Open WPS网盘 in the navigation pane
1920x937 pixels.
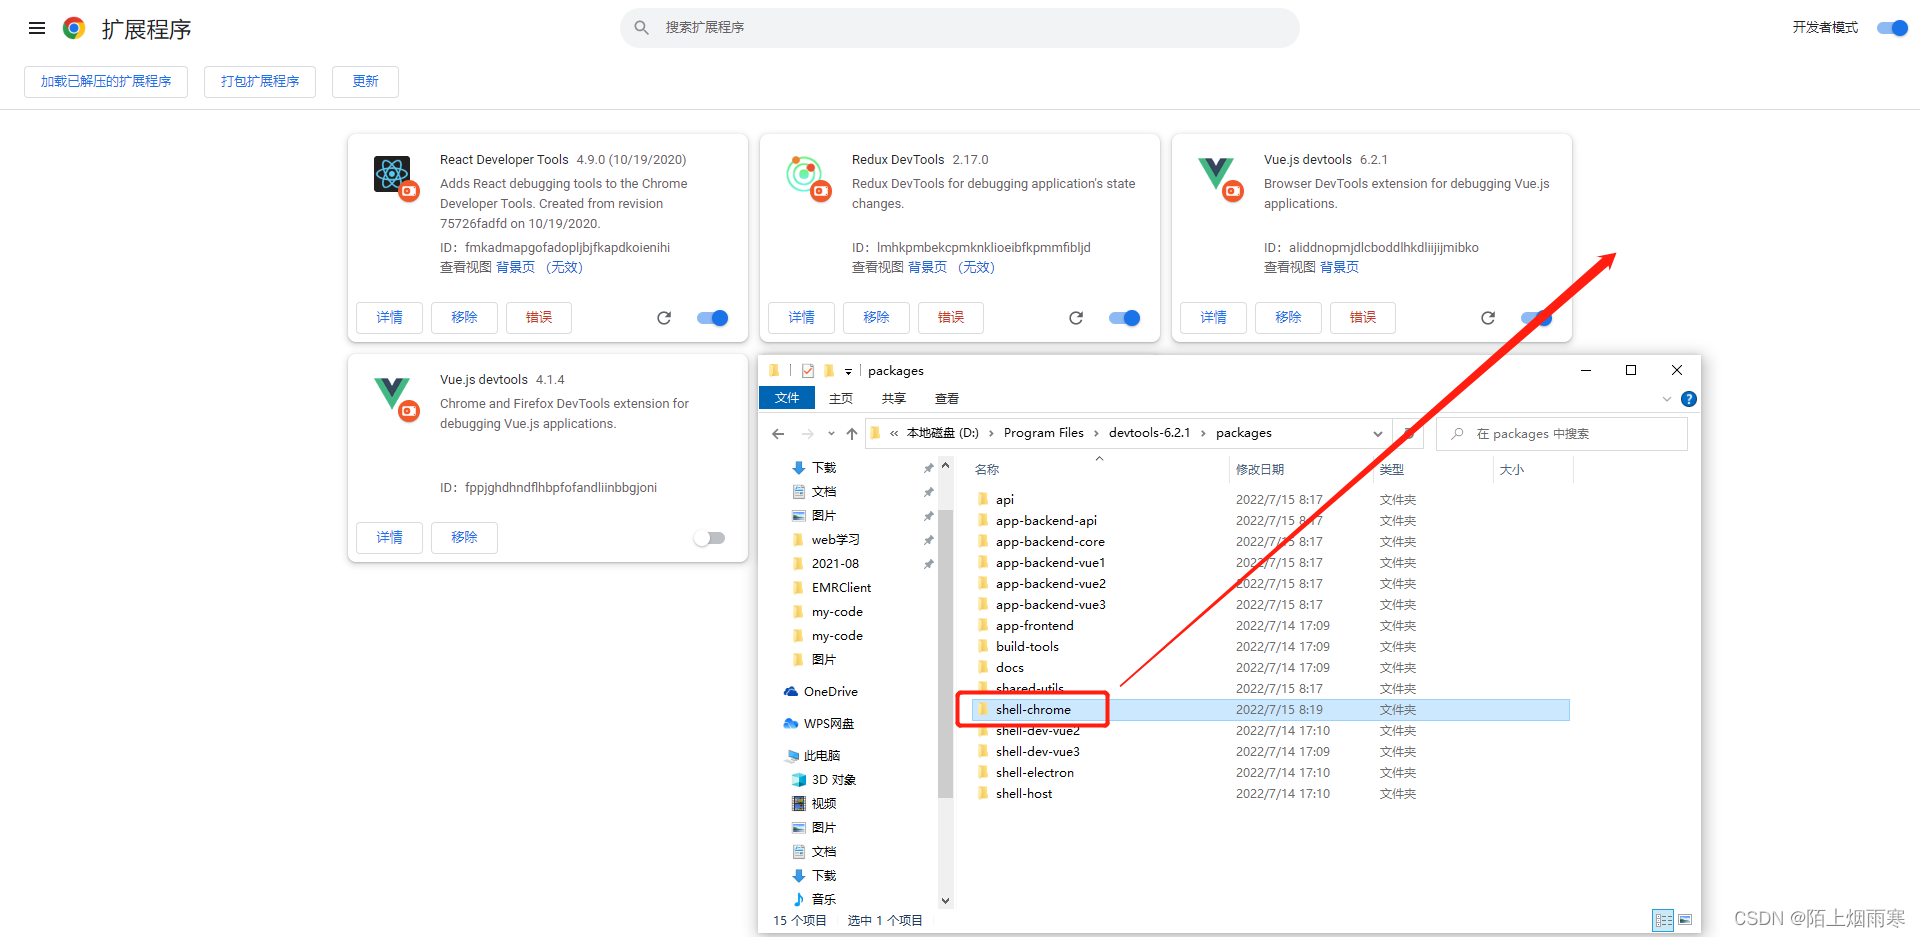click(819, 724)
